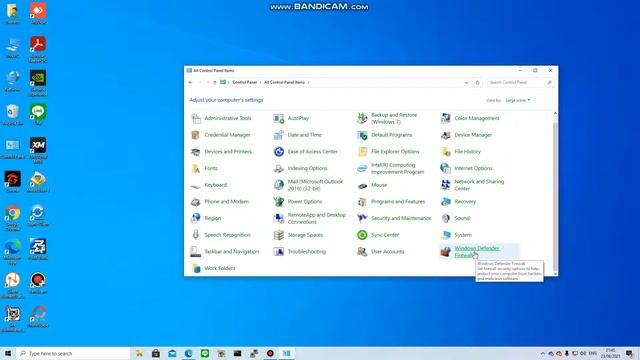The image size is (640, 360).
Task: Select the Bandicam desktop shortcut
Action: point(38,283)
